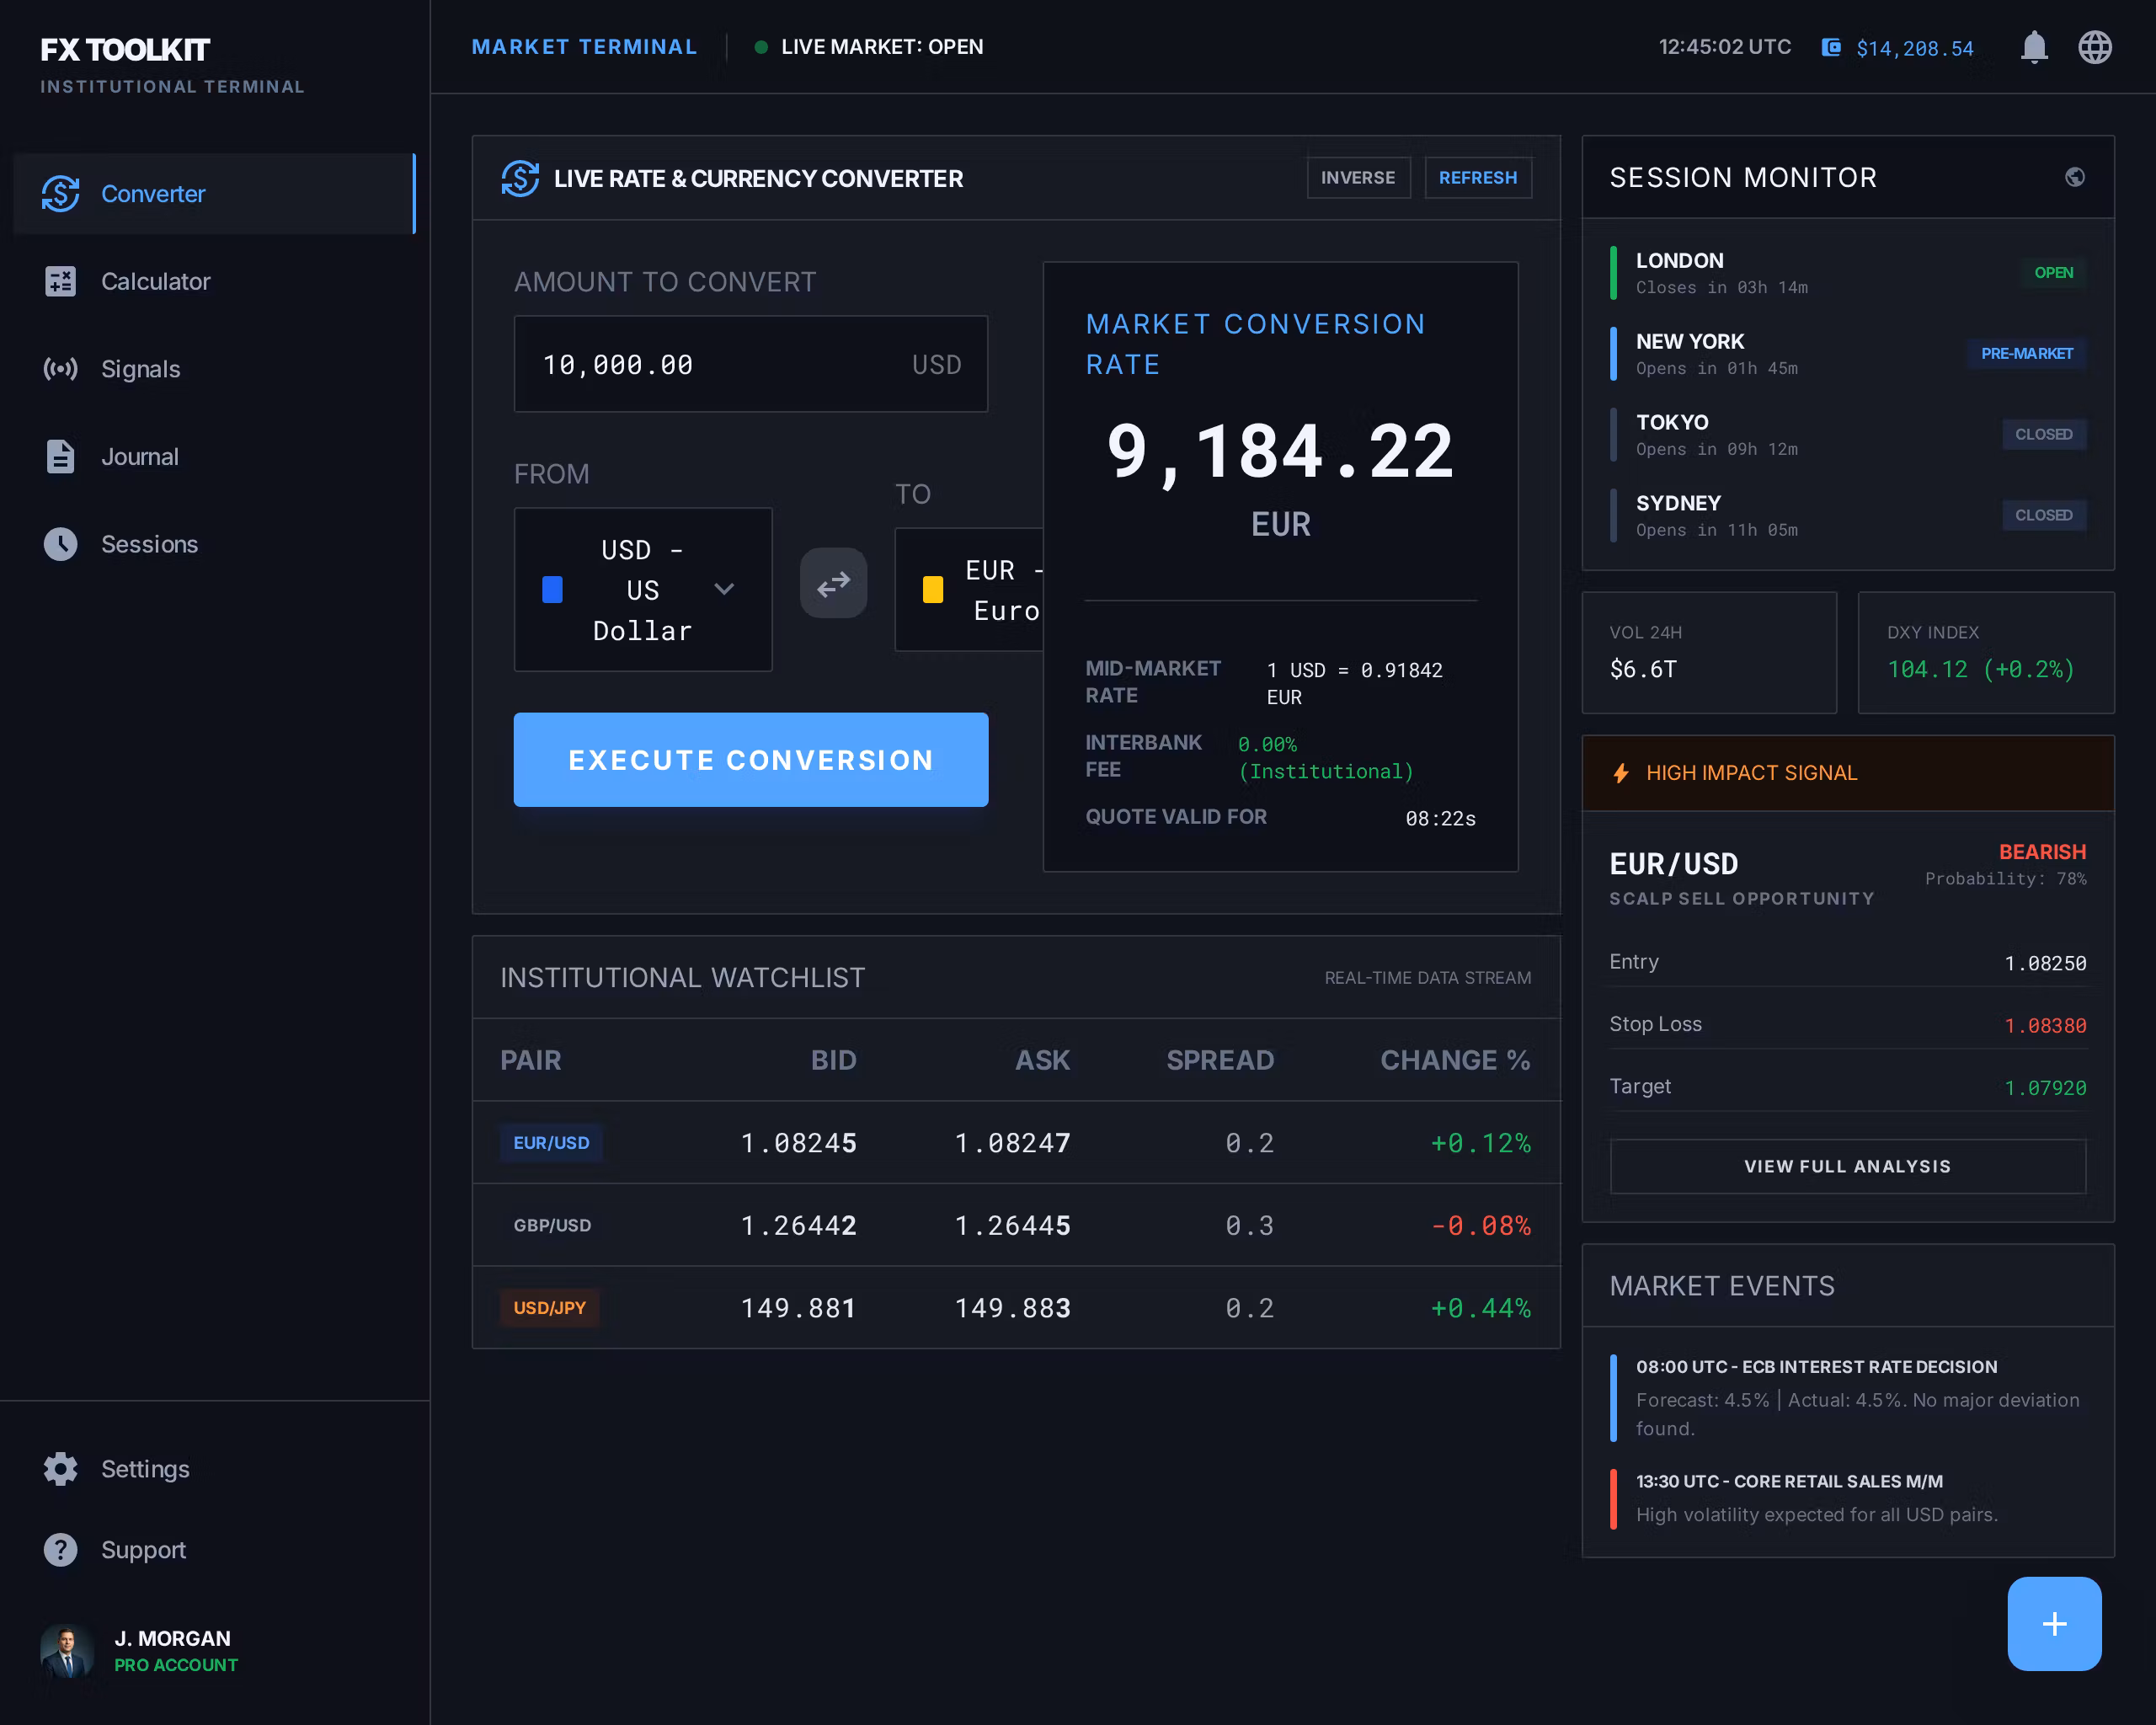Click the Signals broadcast icon

click(x=60, y=369)
